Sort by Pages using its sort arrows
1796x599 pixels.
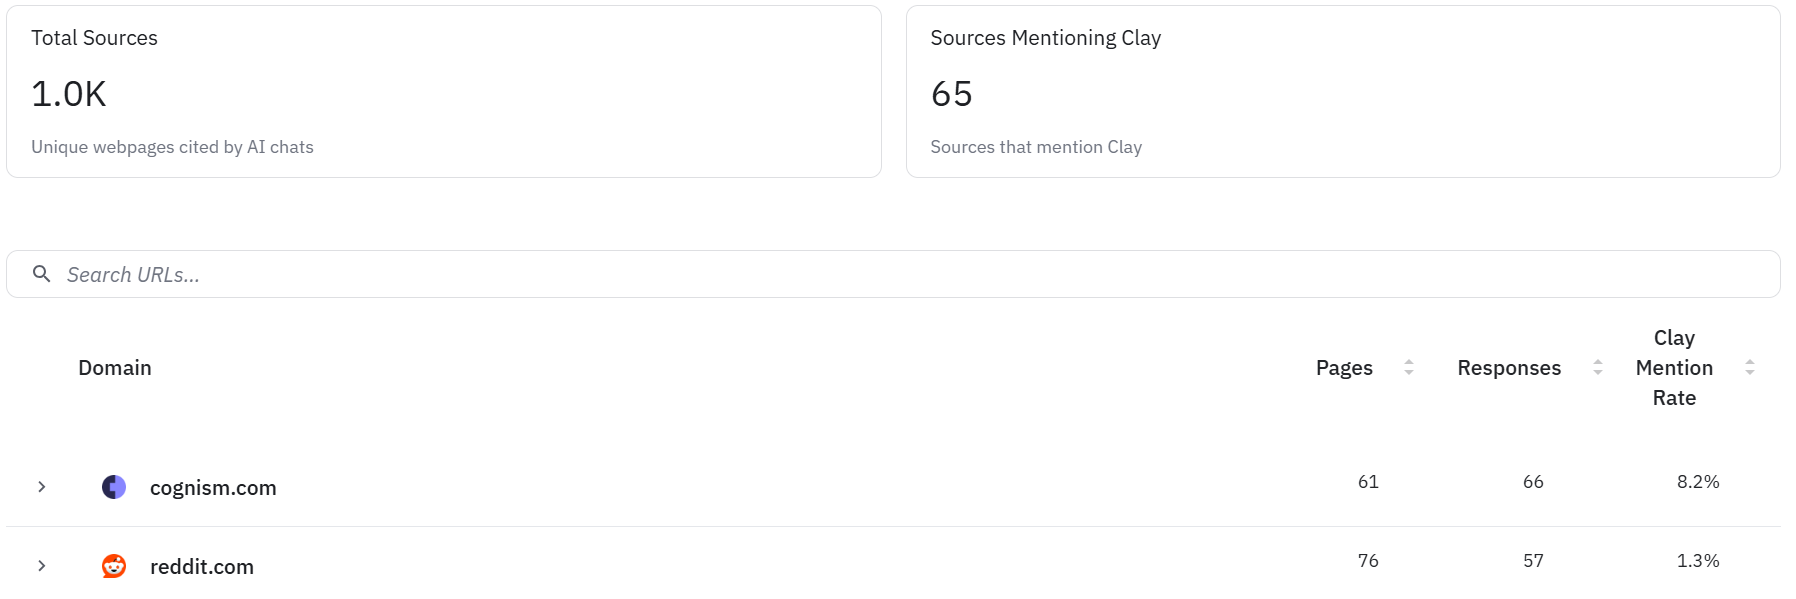tap(1408, 367)
